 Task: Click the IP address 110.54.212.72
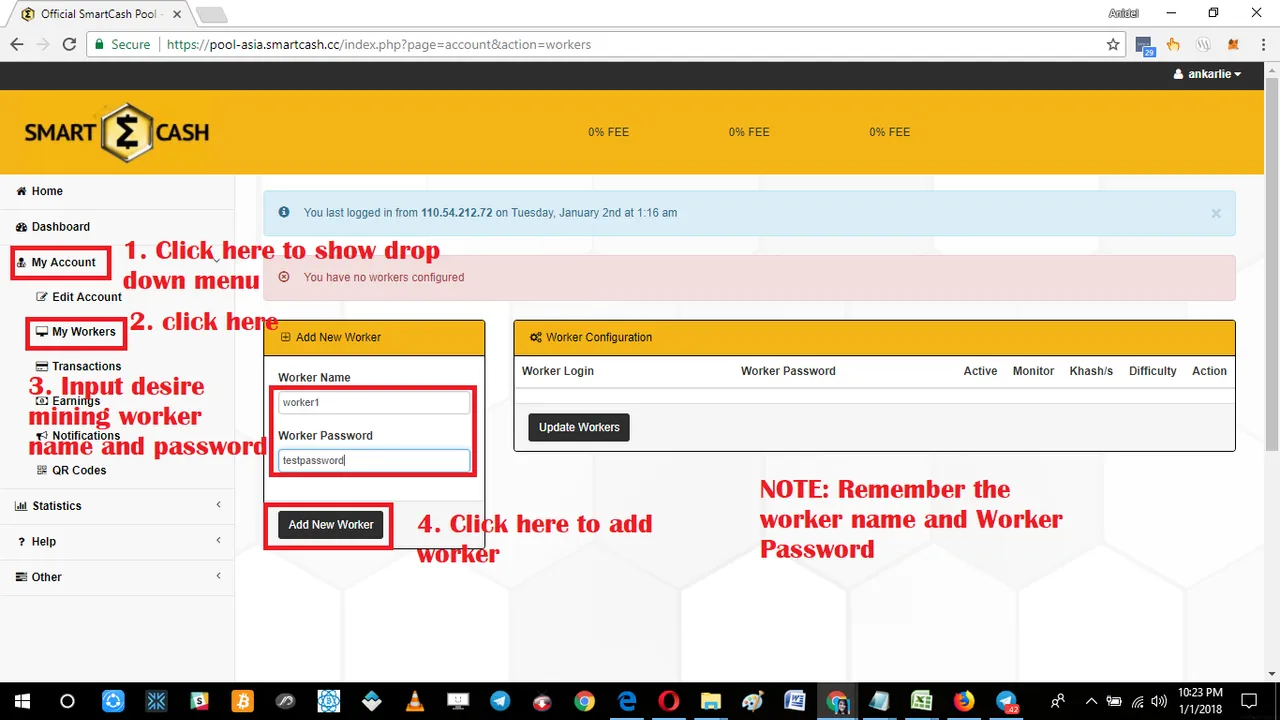tap(457, 213)
